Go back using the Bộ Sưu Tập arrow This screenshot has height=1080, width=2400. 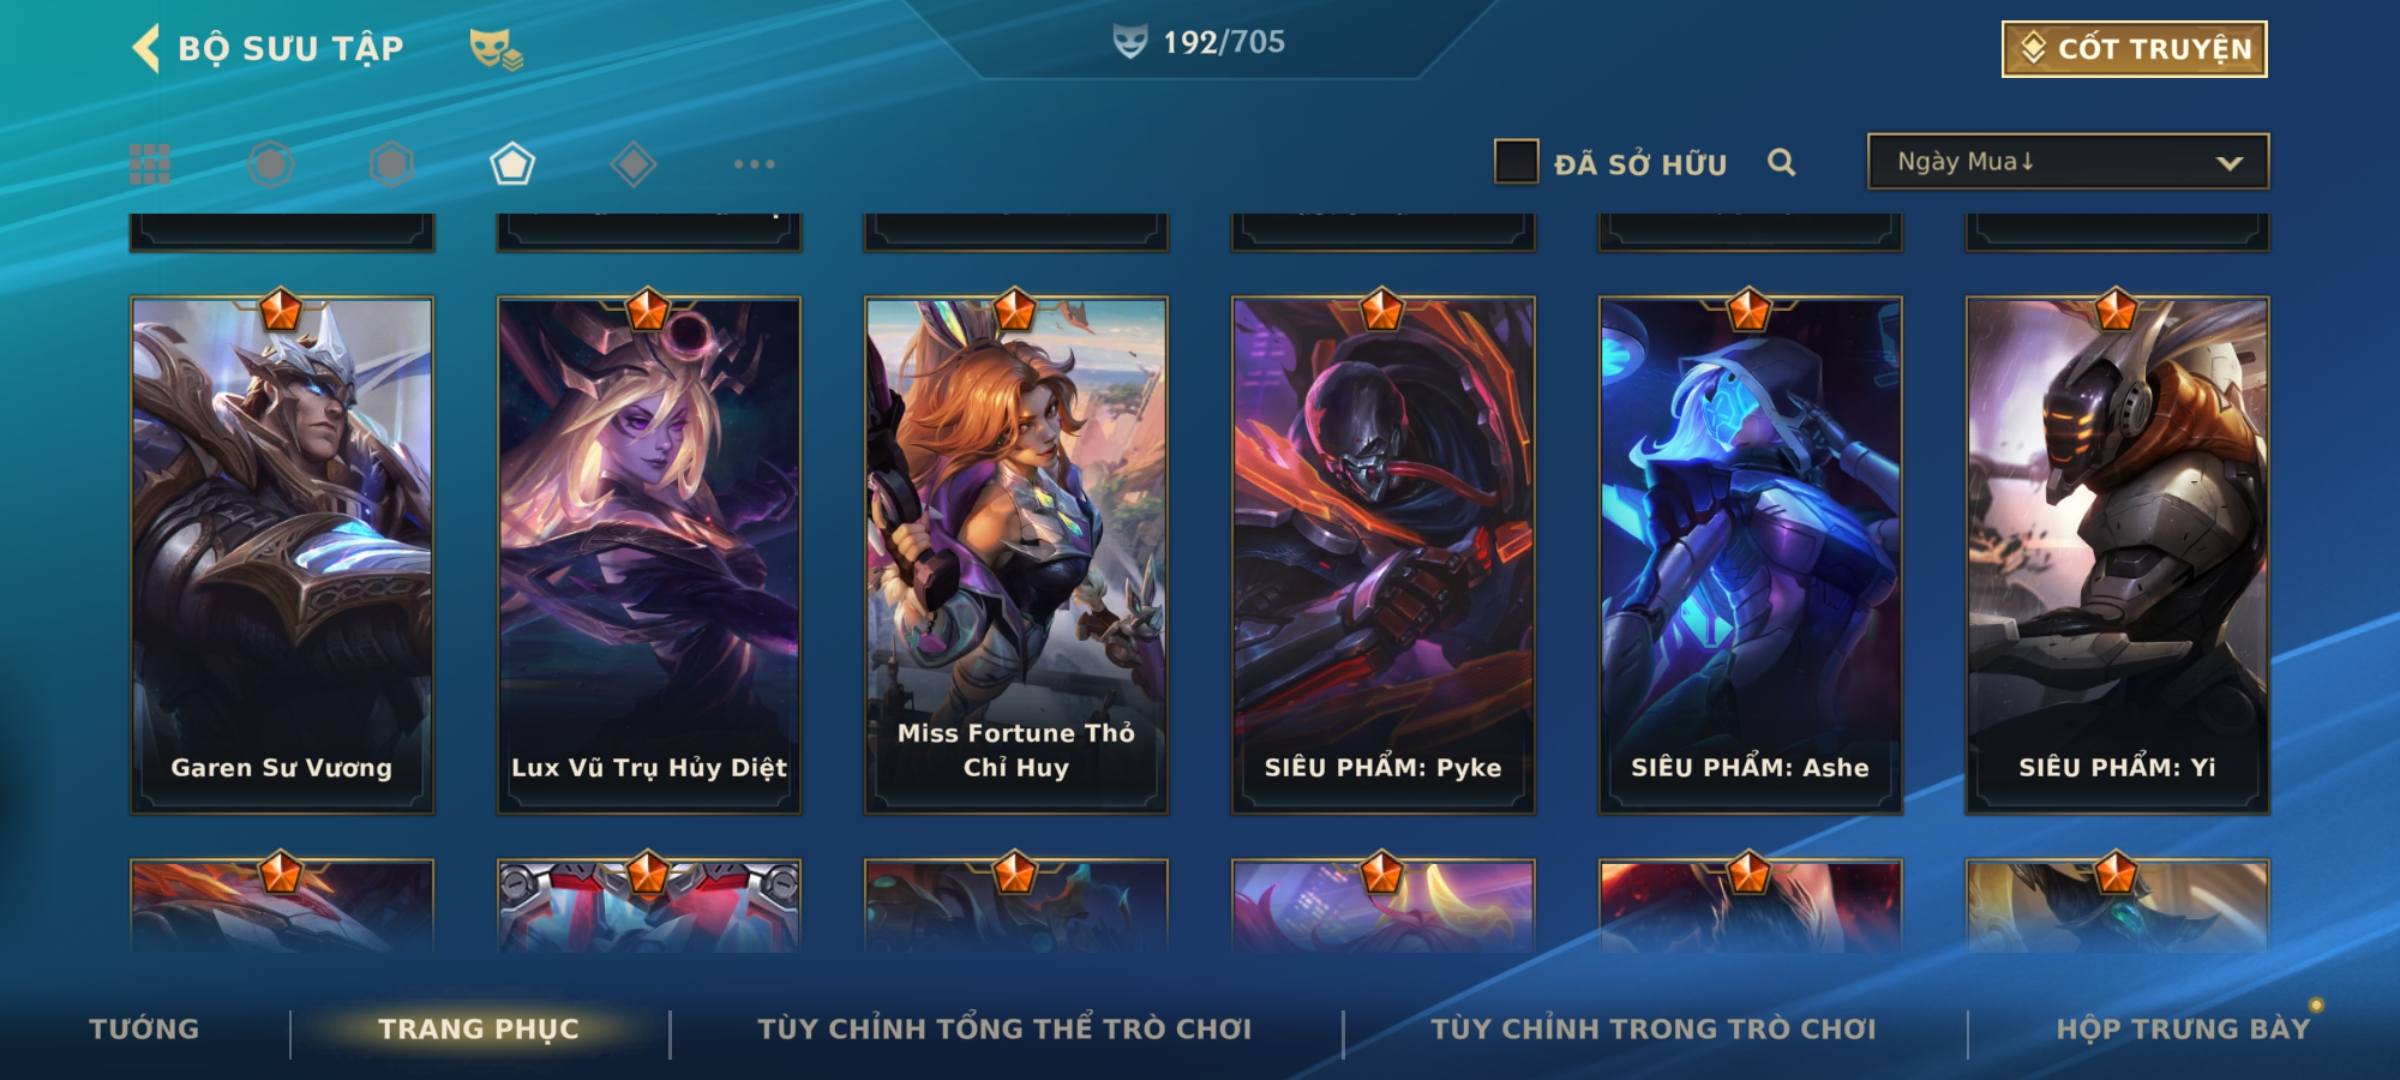[x=146, y=48]
